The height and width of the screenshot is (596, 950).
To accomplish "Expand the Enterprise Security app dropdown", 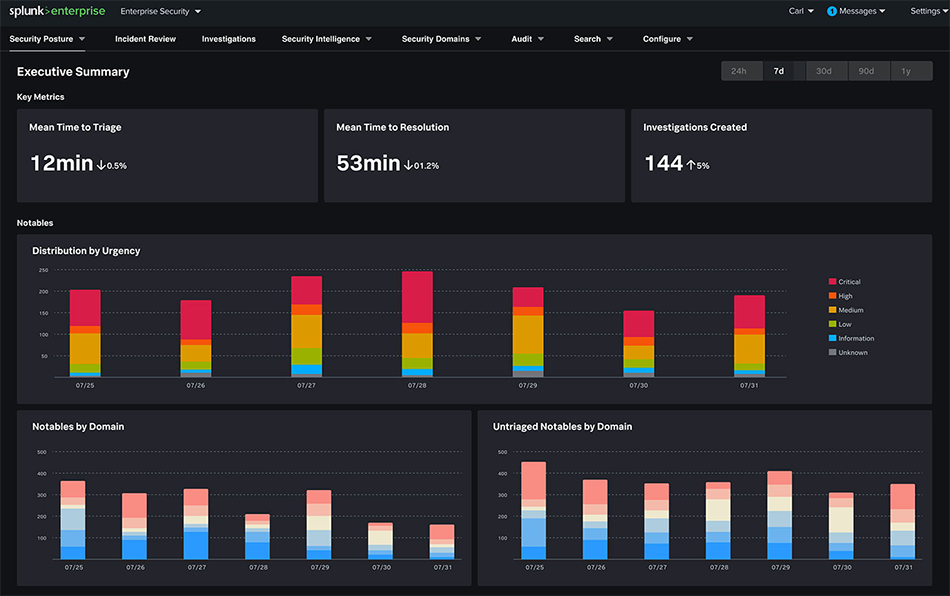I will (x=160, y=12).
